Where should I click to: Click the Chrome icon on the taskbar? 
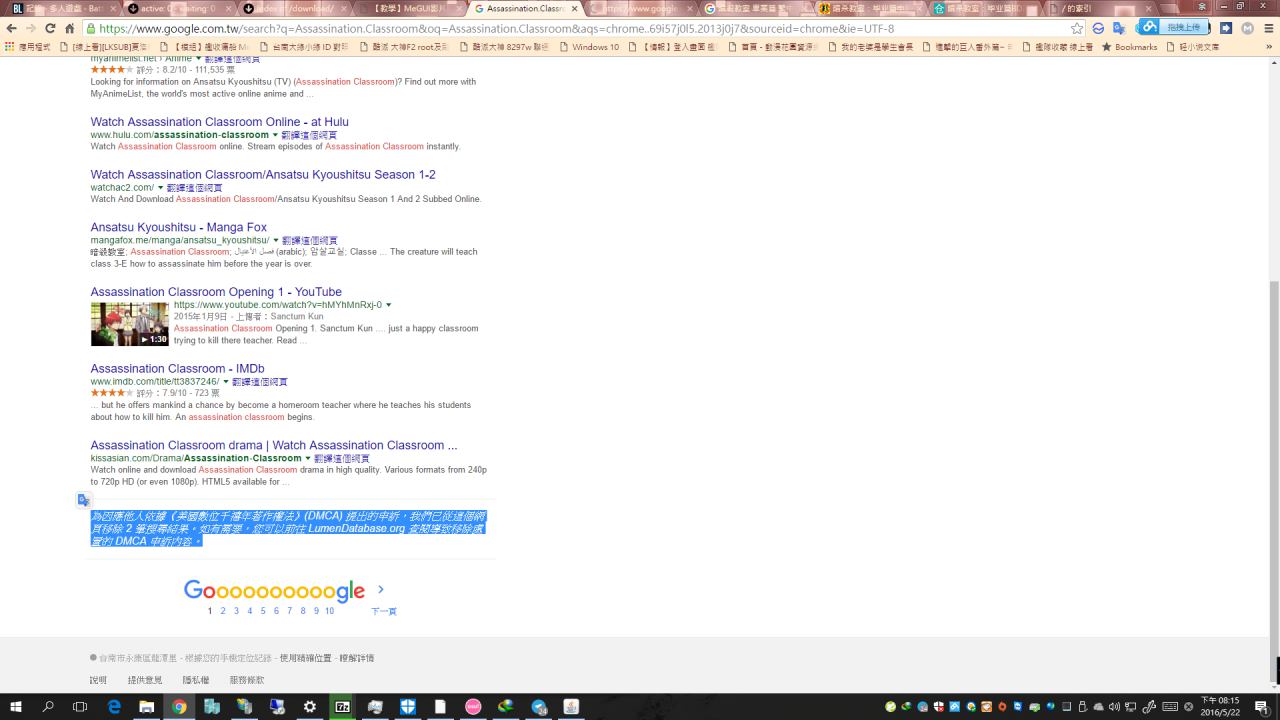click(x=179, y=707)
